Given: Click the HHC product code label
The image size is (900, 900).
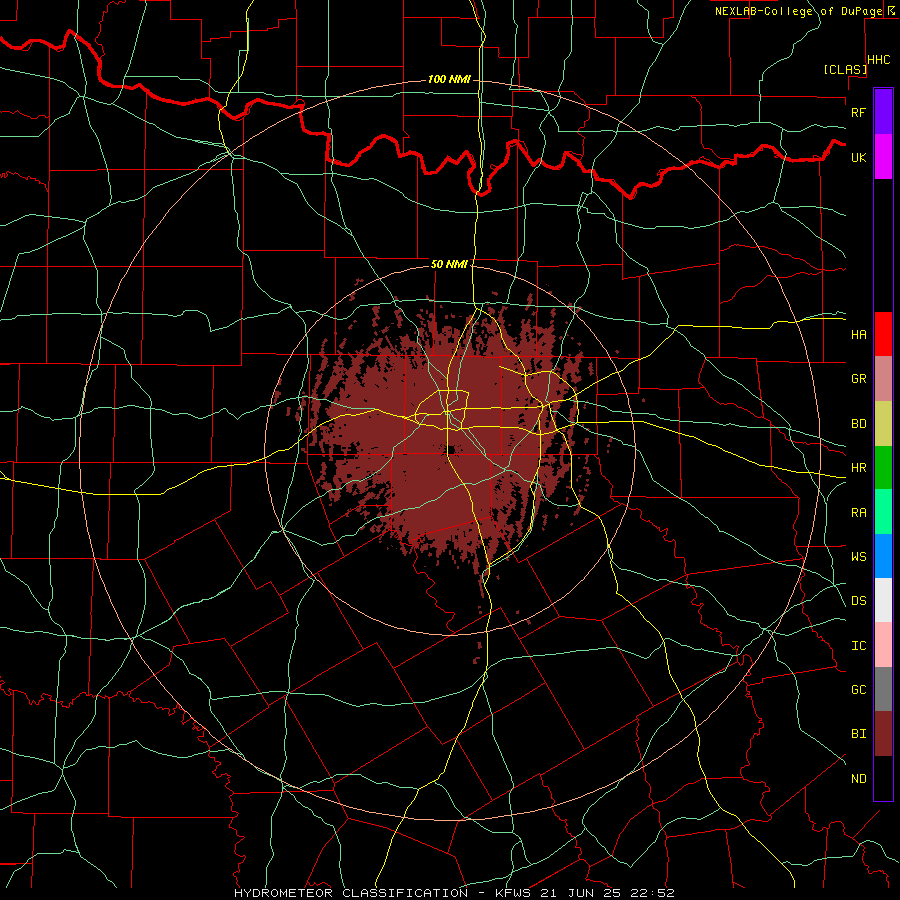Looking at the screenshot, I should tap(878, 60).
